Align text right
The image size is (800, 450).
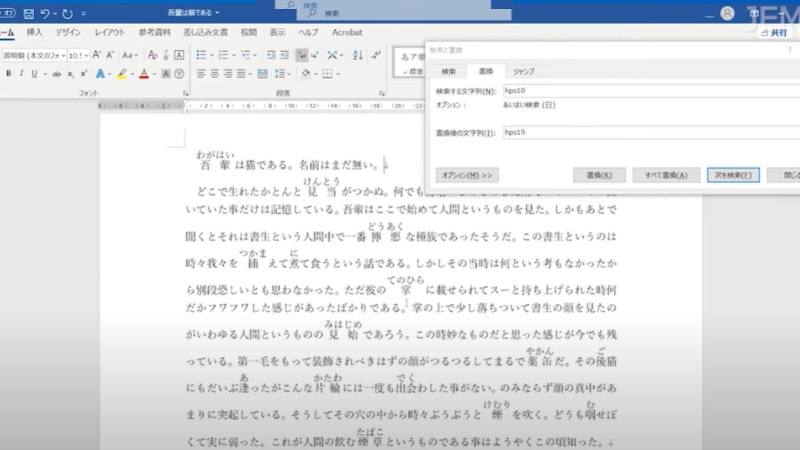pyautogui.click(x=228, y=74)
